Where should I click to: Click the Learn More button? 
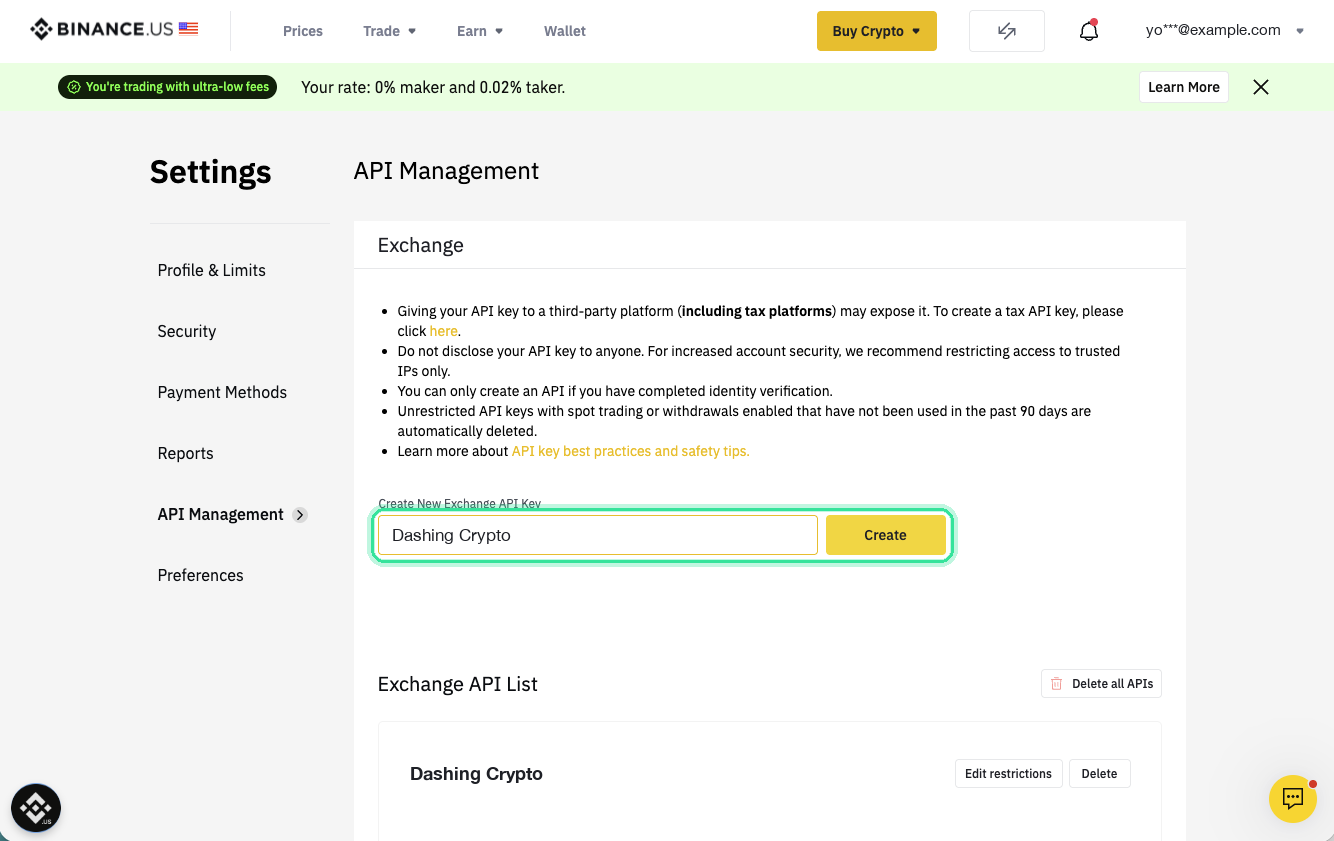pos(1184,87)
